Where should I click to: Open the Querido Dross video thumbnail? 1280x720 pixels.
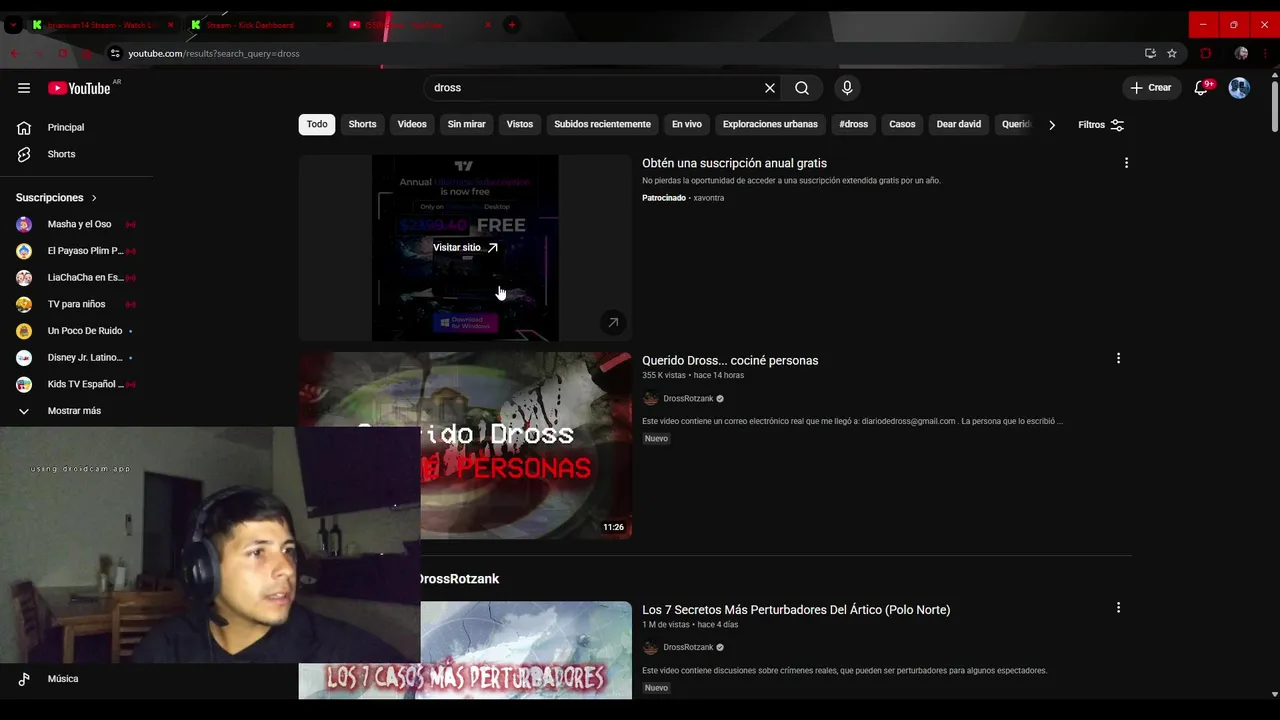465,446
